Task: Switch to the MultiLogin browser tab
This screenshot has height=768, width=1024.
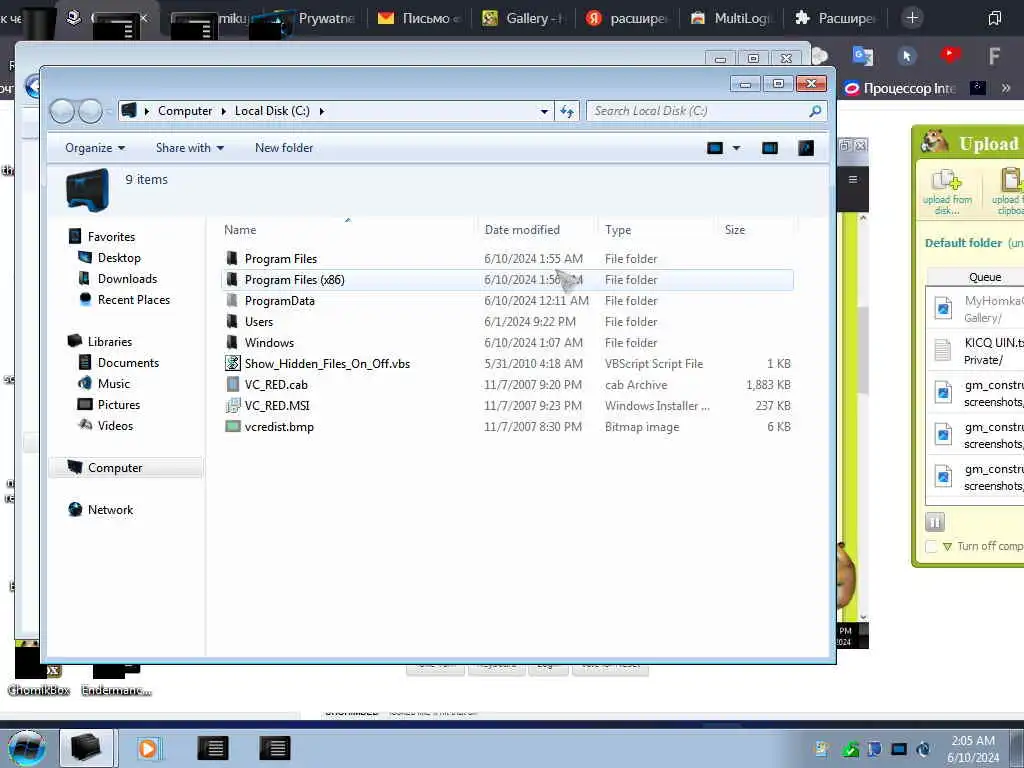Action: point(731,18)
